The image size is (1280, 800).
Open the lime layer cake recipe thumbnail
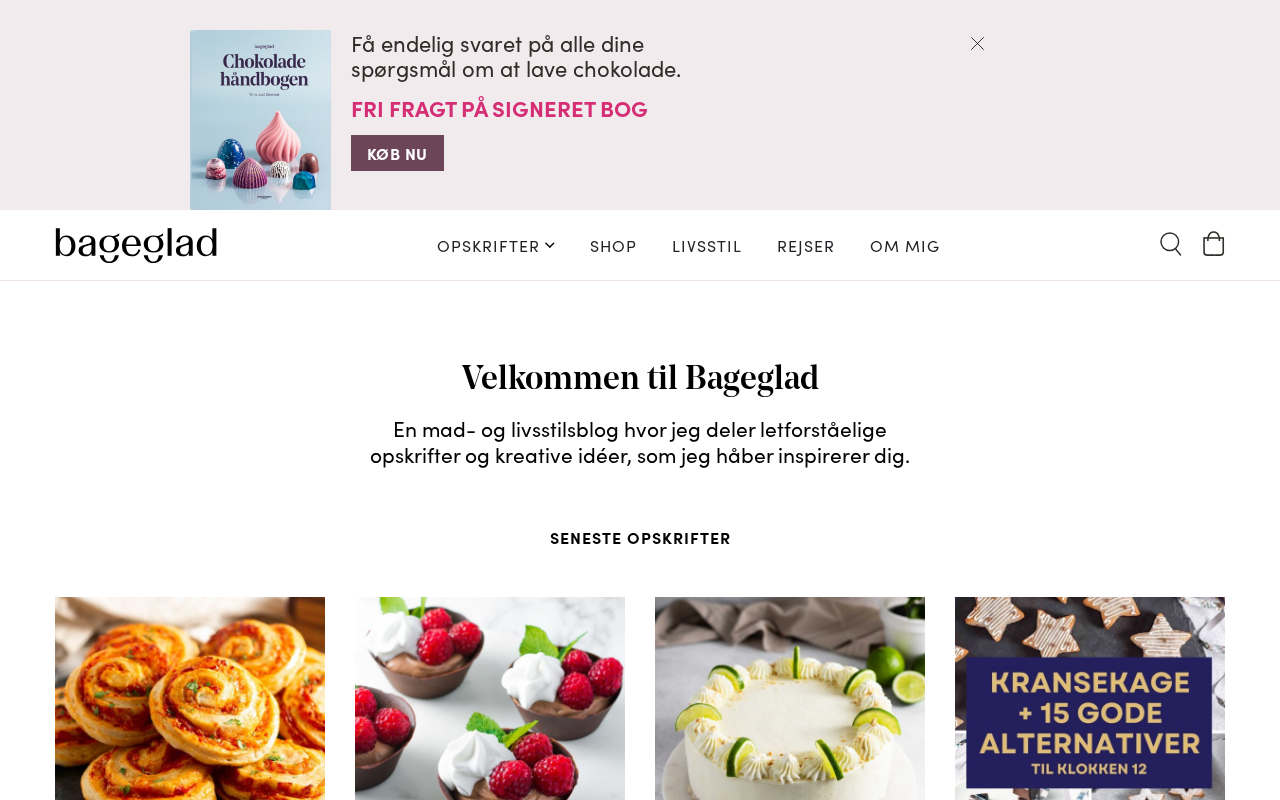tap(790, 698)
